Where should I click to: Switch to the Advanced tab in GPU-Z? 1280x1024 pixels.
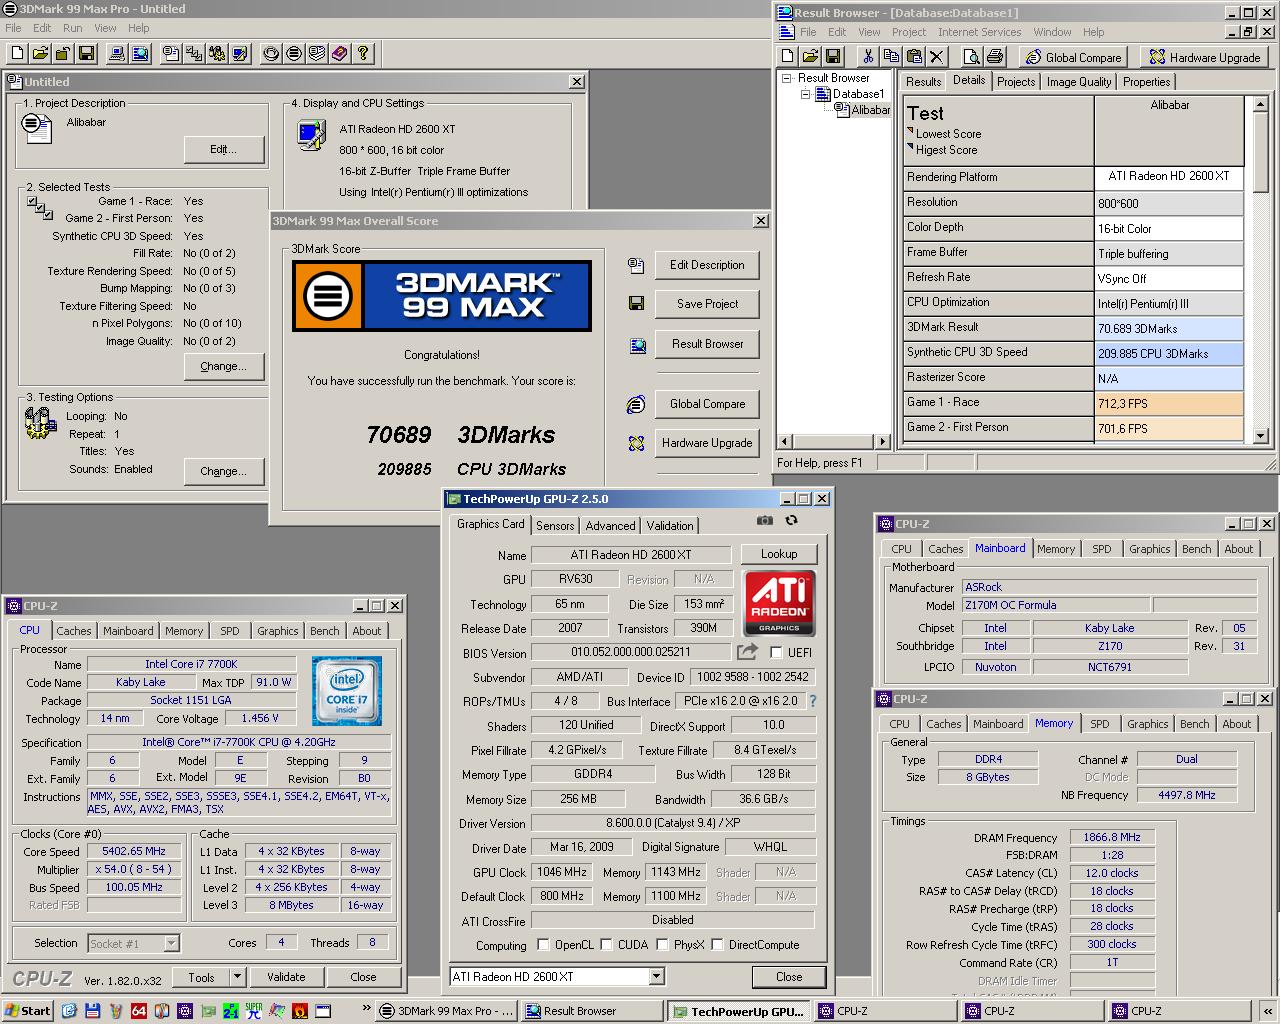(x=610, y=526)
